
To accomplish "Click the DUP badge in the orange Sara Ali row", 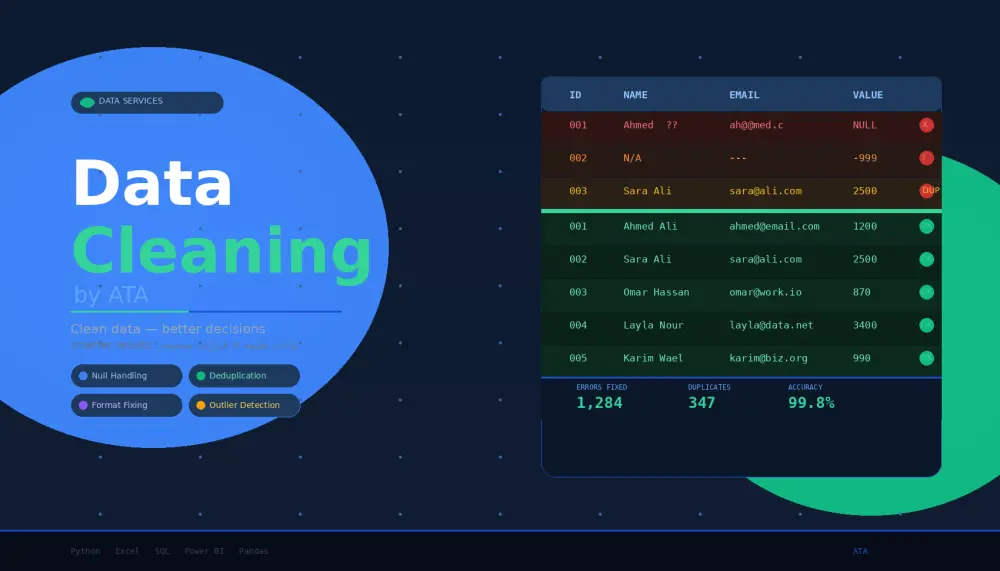I will tap(929, 191).
